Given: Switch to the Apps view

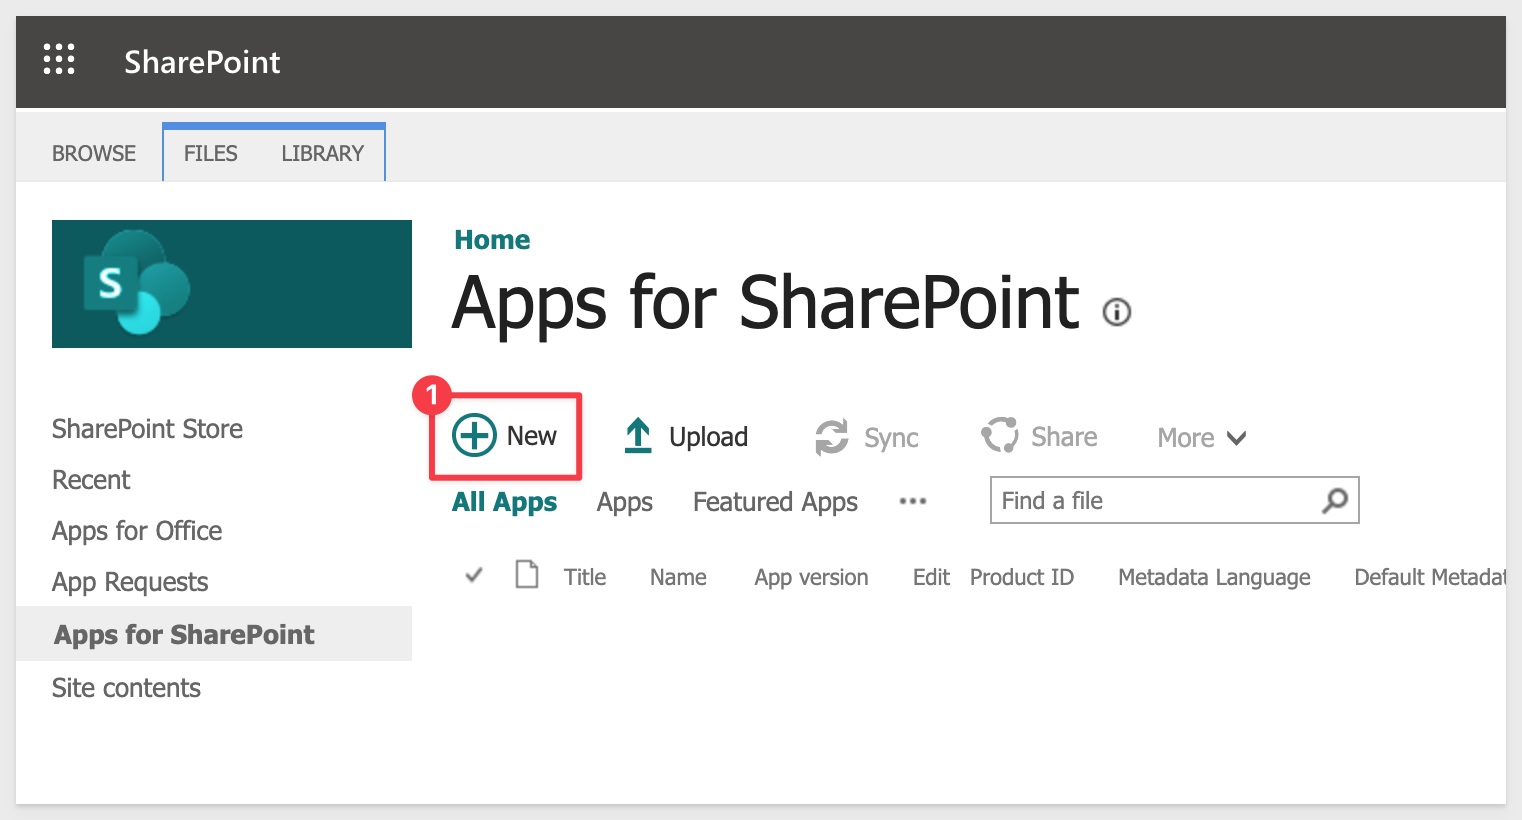Looking at the screenshot, I should pyautogui.click(x=625, y=502).
